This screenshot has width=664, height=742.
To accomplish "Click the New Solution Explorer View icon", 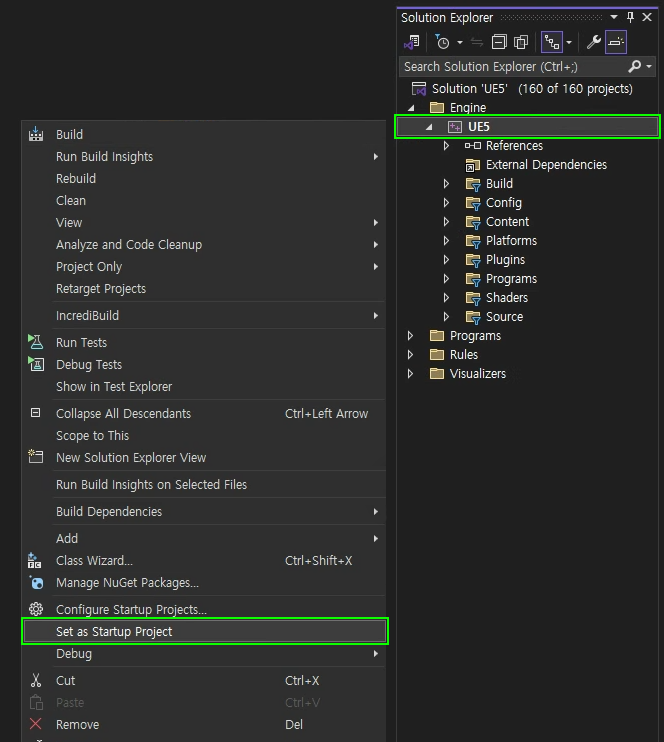I will click(35, 457).
